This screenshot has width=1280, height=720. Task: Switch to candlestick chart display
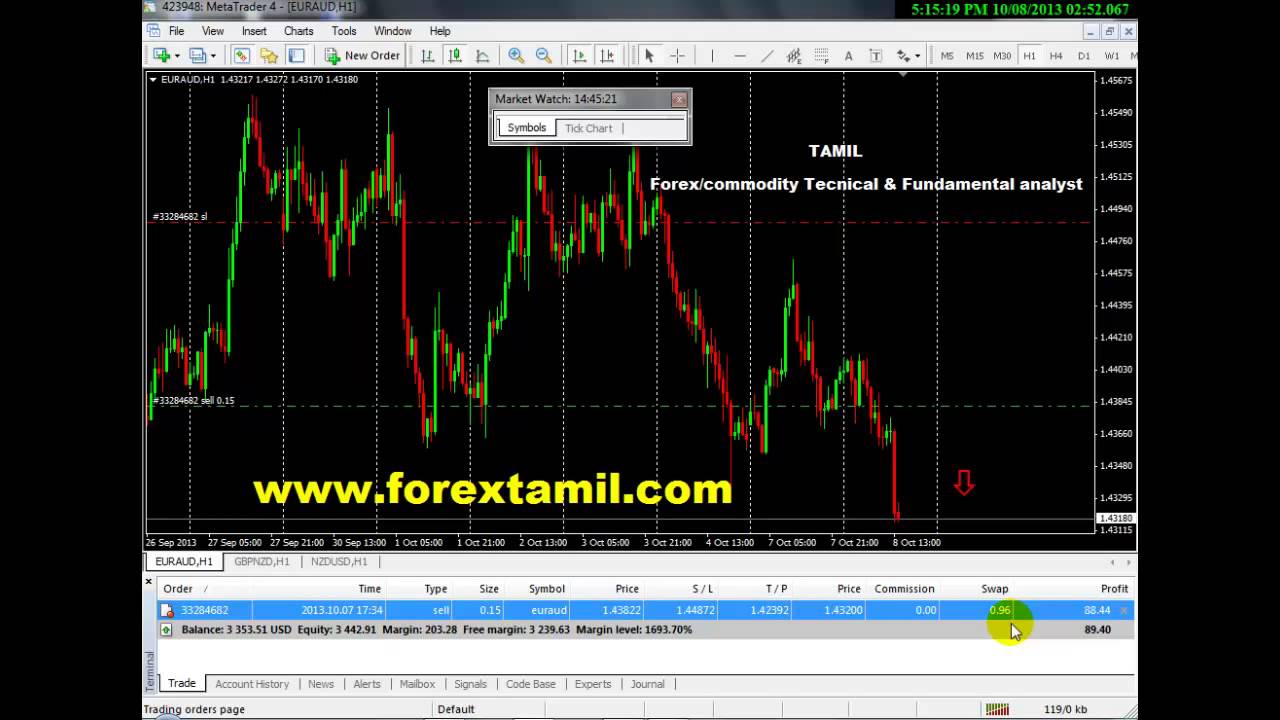click(455, 56)
